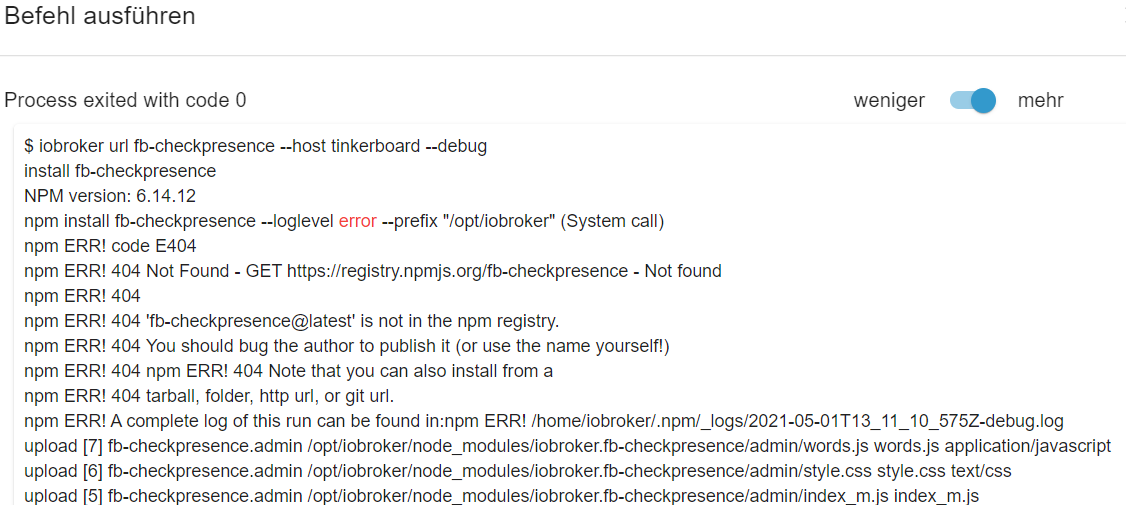
Task: Select the 'mehr' label
Action: [1041, 101]
